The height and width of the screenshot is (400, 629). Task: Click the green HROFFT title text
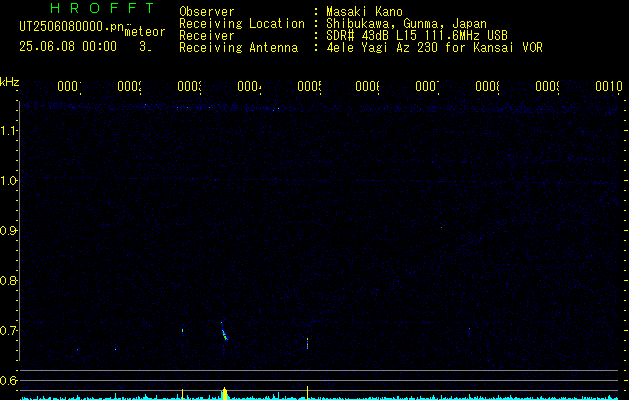[102, 8]
